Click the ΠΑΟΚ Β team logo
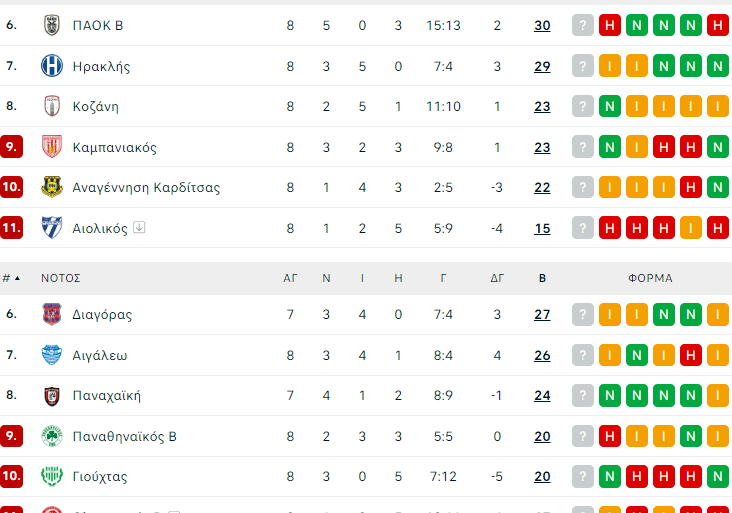Viewport: 732px width, 513px height. pyautogui.click(x=52, y=25)
